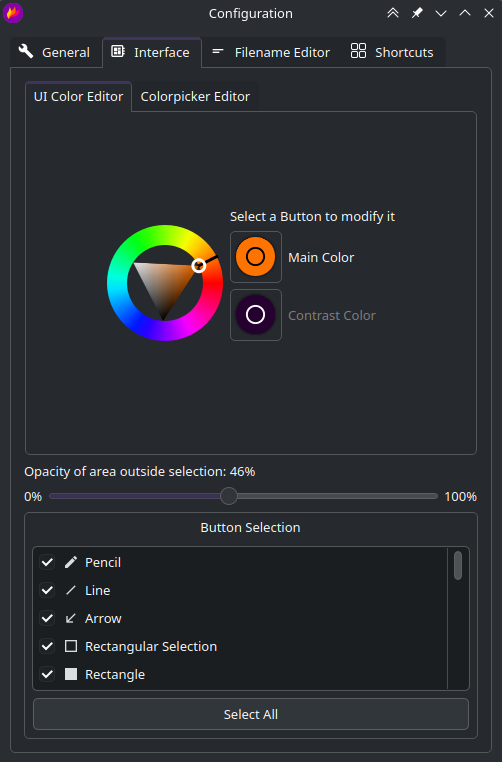
Task: Select the orange Main Color button
Action: tap(256, 257)
